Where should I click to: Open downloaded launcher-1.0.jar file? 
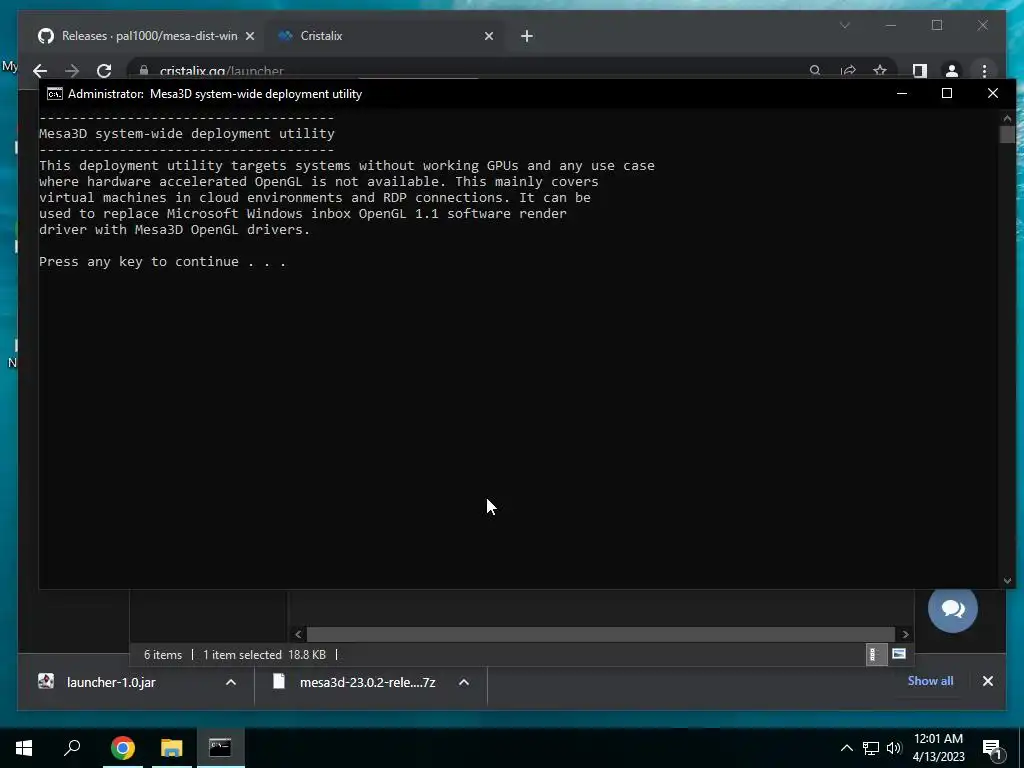[111, 682]
